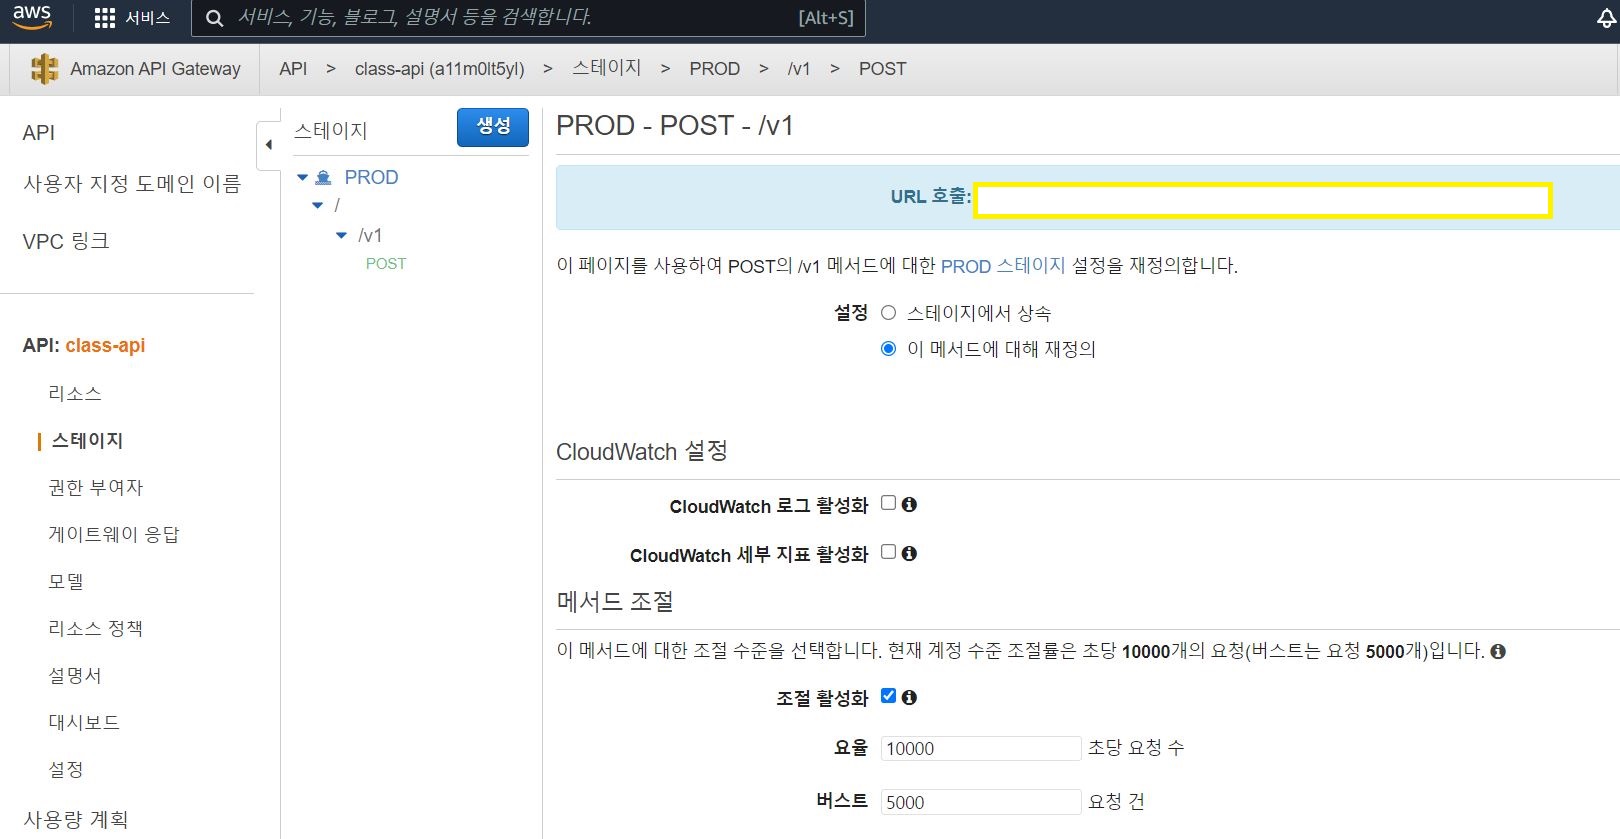Viewport: 1620px width, 839px height.
Task: Go to API in left navigation
Action: (x=39, y=133)
